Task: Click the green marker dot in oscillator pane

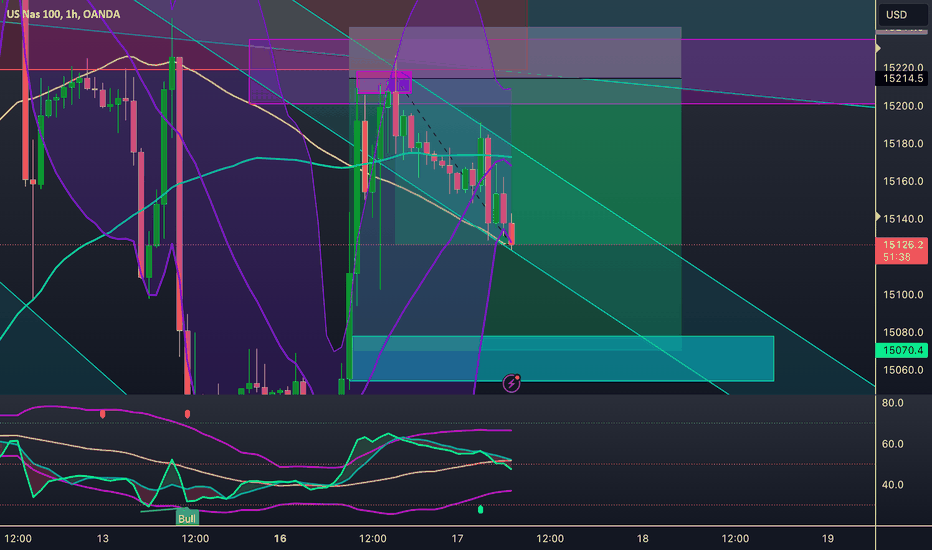Action: pos(480,510)
